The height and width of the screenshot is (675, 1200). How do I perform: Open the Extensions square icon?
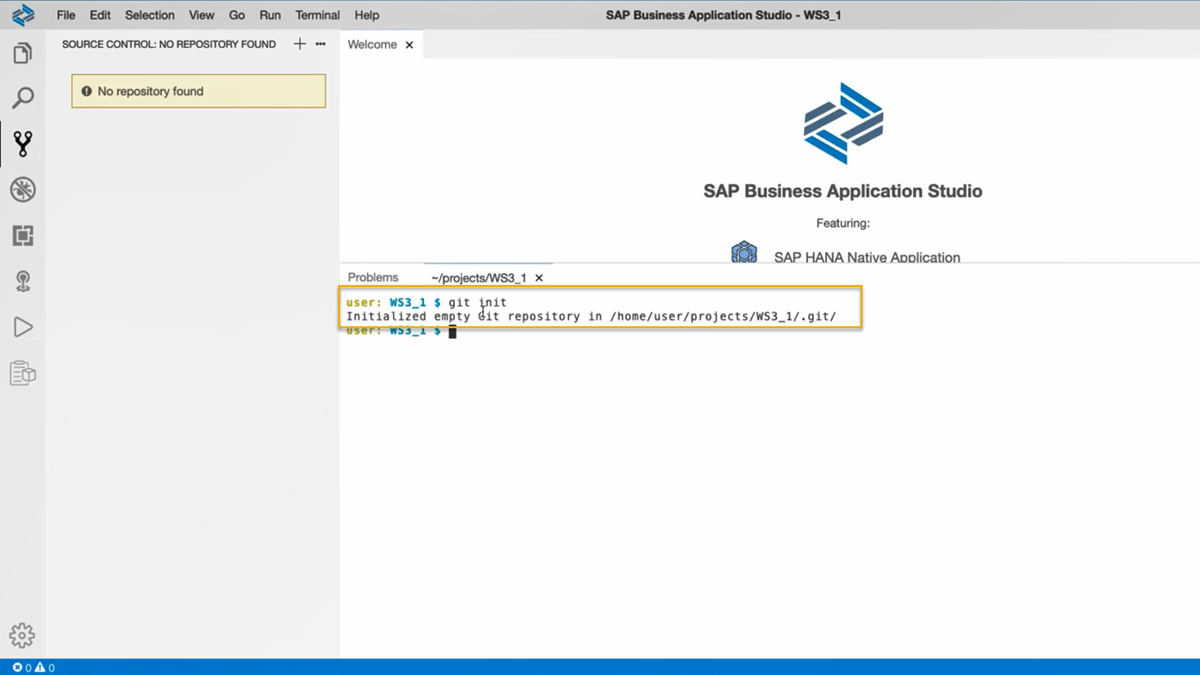(22, 235)
